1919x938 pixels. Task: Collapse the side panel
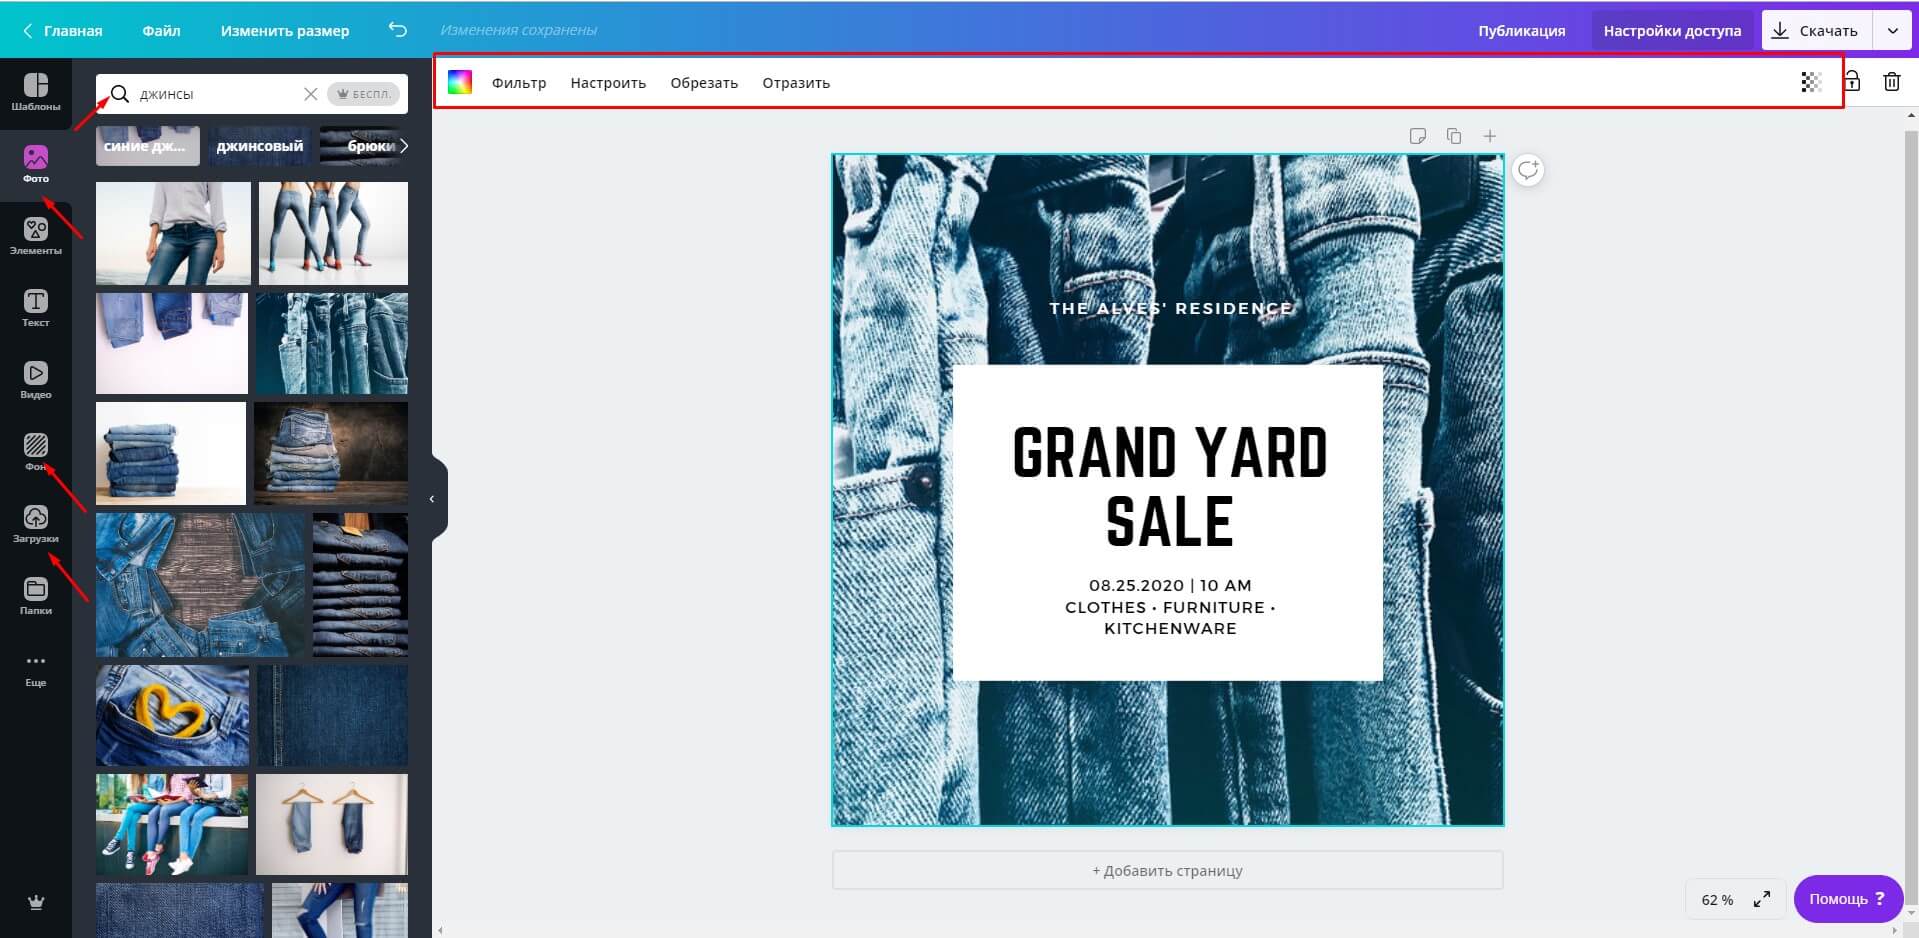pos(433,498)
